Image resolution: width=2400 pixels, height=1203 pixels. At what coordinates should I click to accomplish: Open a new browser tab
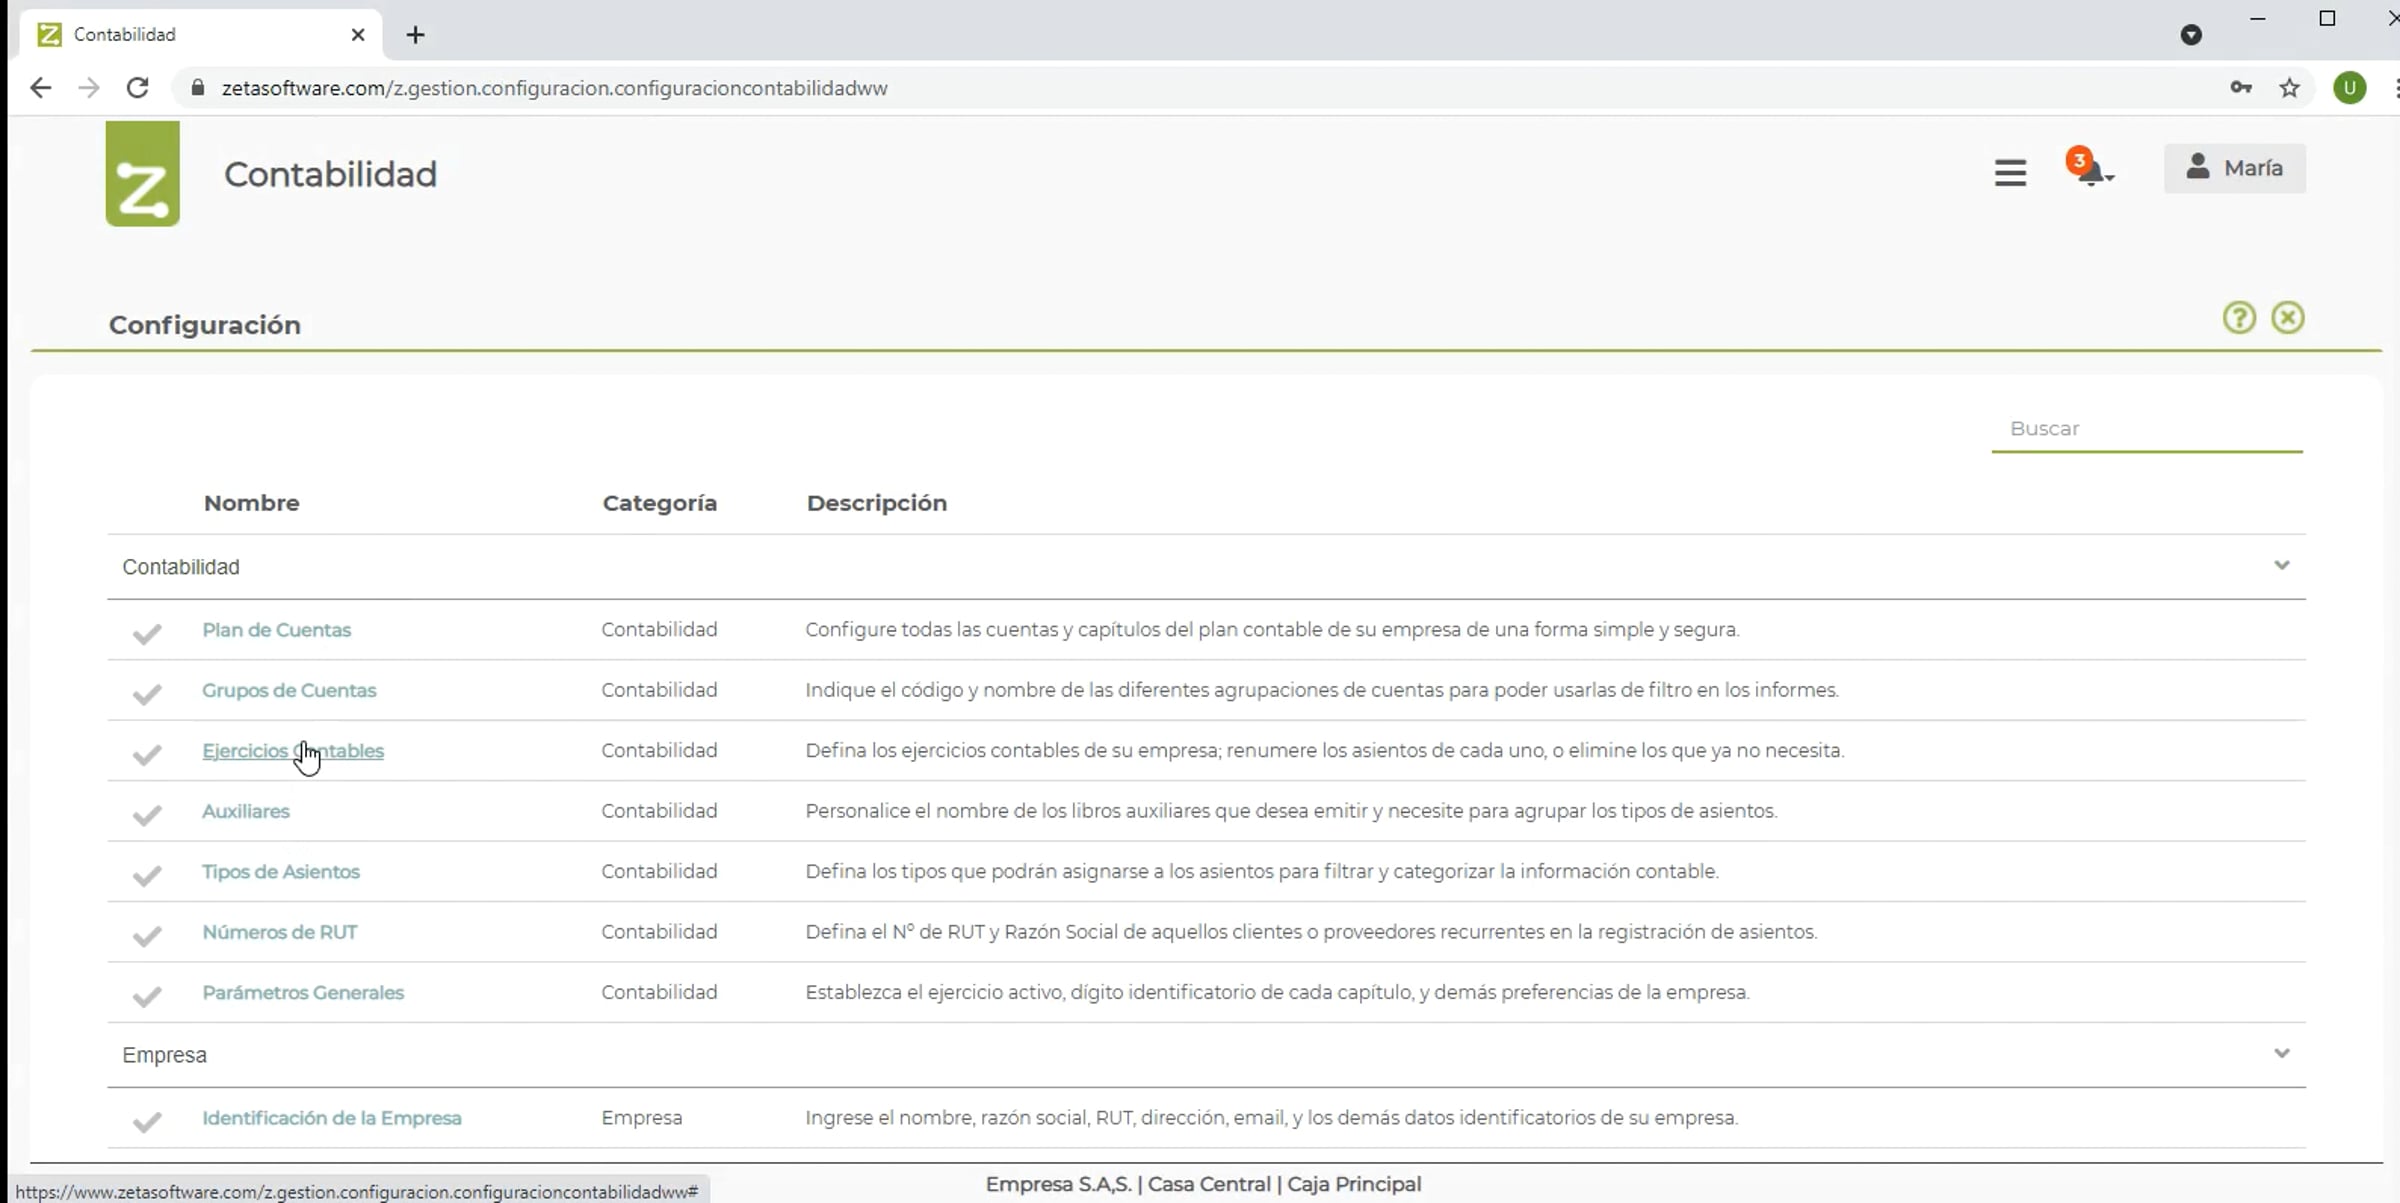(416, 35)
